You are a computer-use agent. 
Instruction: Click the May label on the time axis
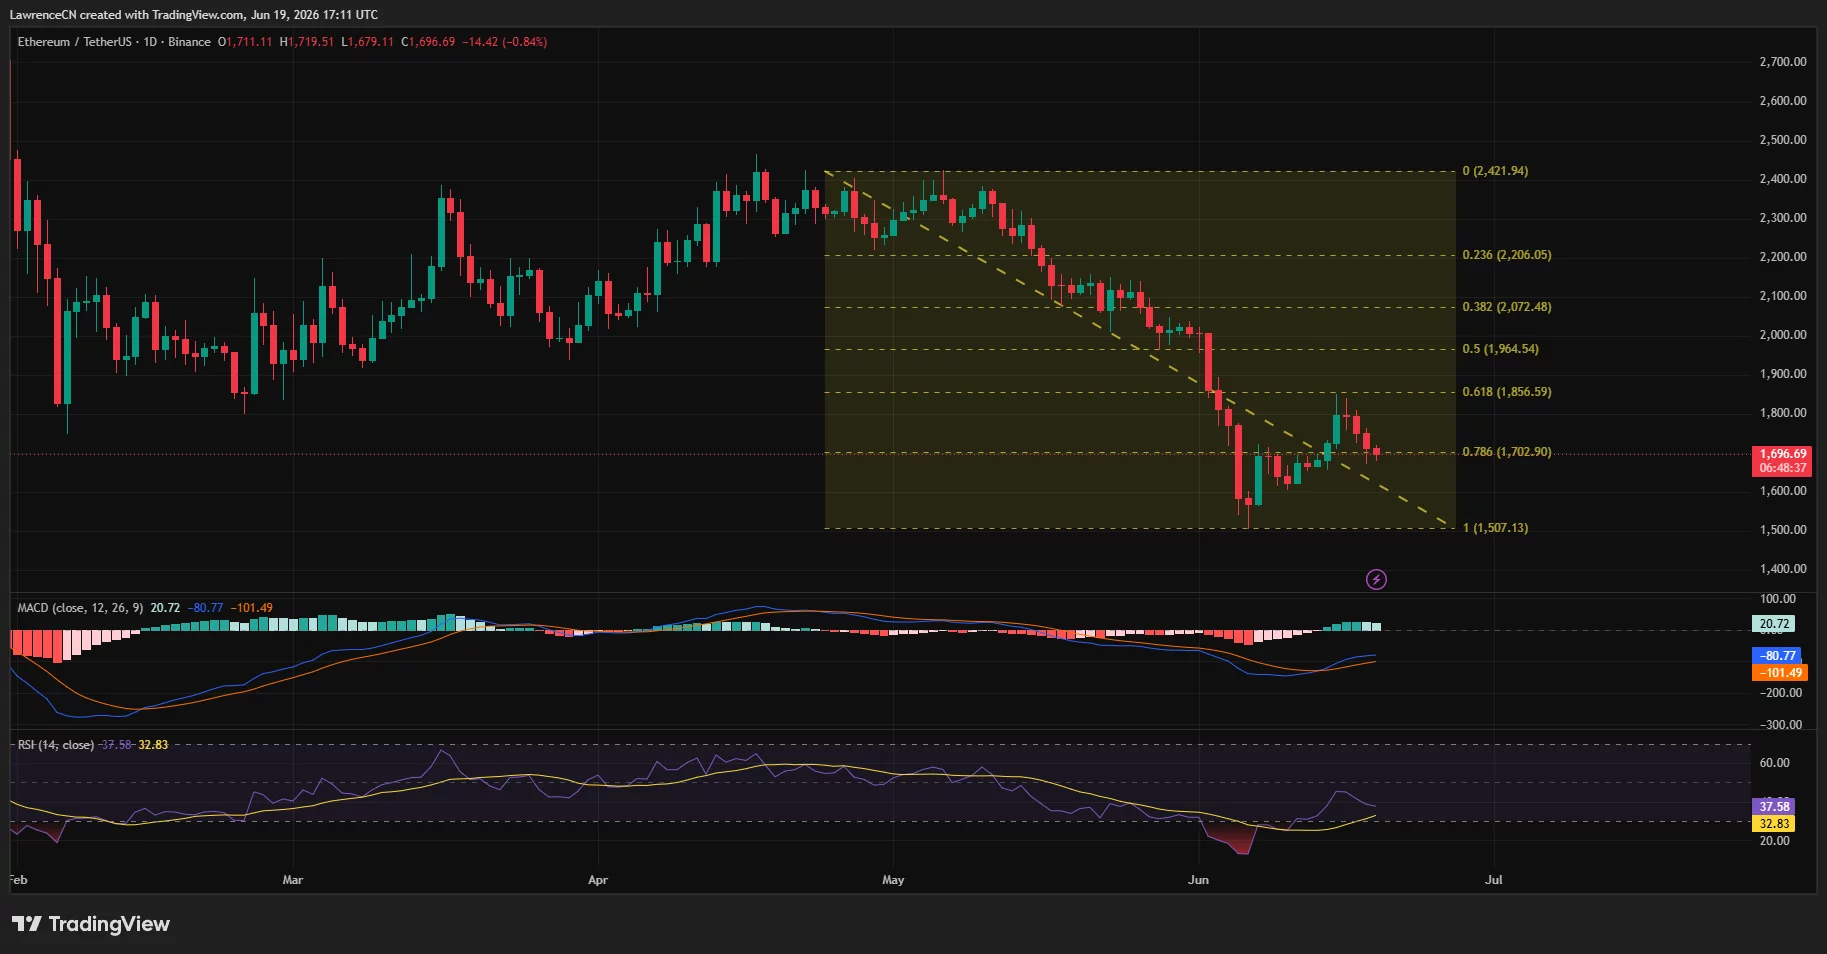[x=893, y=880]
